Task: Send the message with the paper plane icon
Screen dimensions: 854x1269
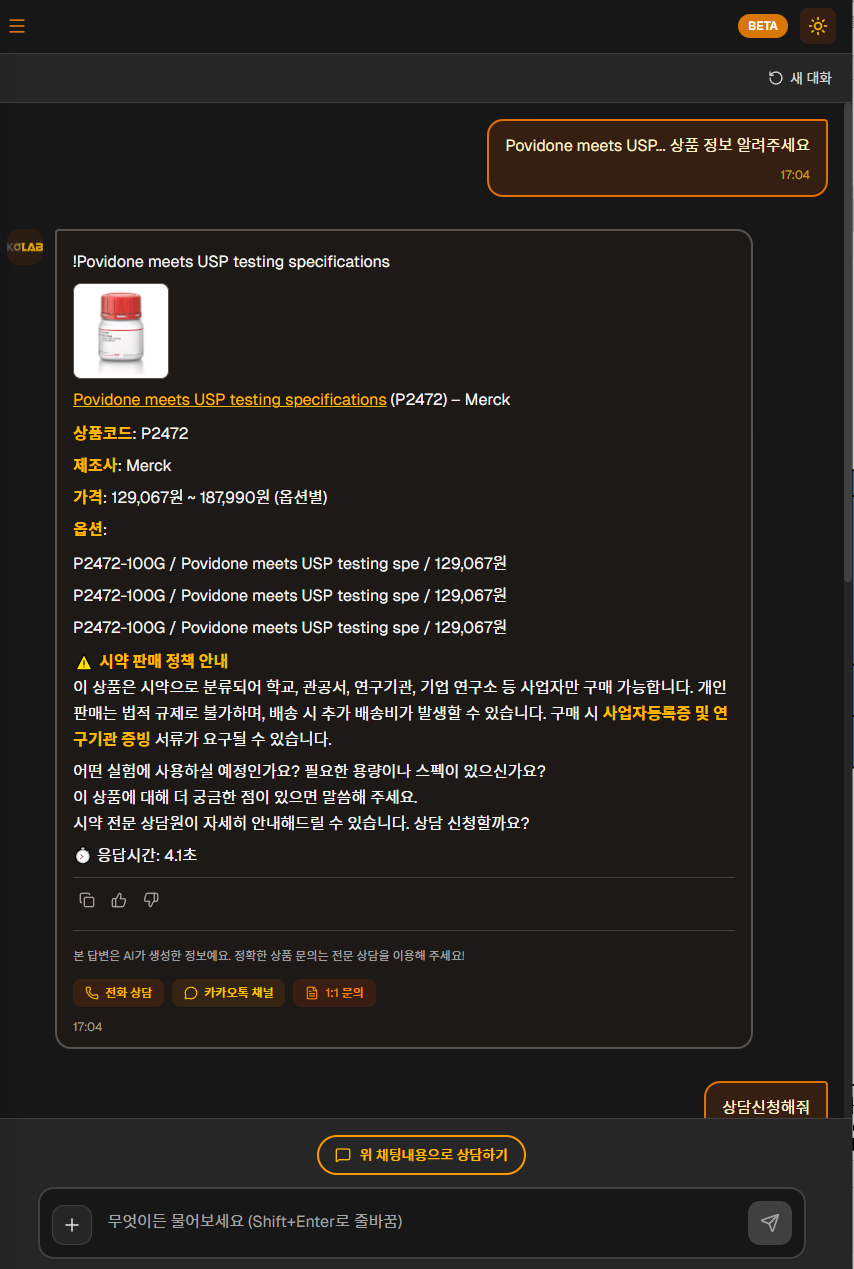Action: click(769, 1223)
